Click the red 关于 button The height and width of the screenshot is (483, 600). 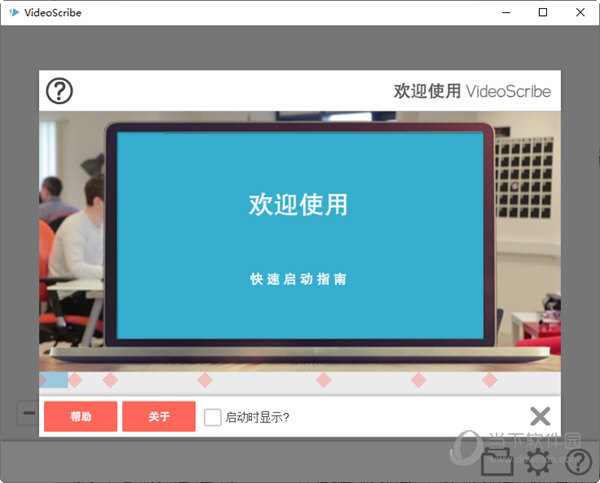point(159,416)
